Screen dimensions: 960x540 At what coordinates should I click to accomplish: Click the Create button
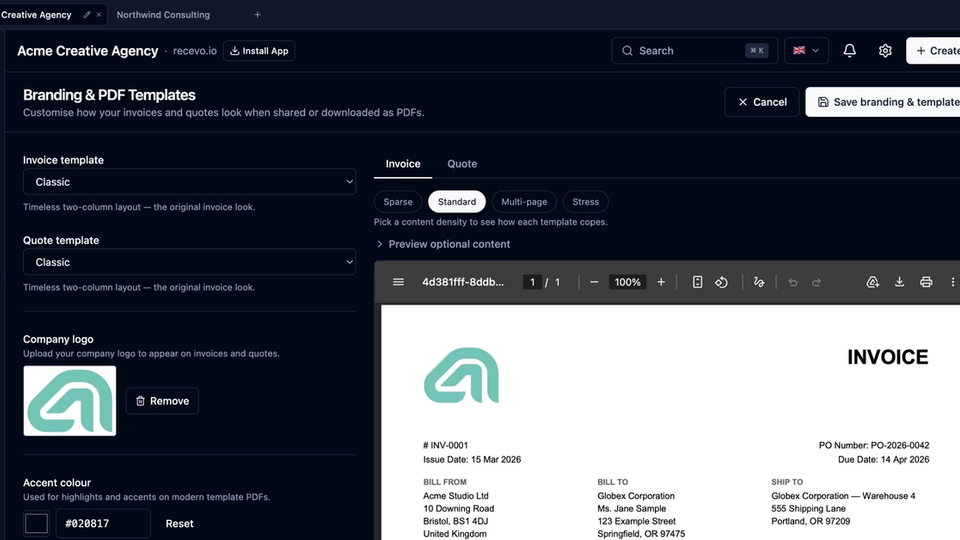[933, 51]
